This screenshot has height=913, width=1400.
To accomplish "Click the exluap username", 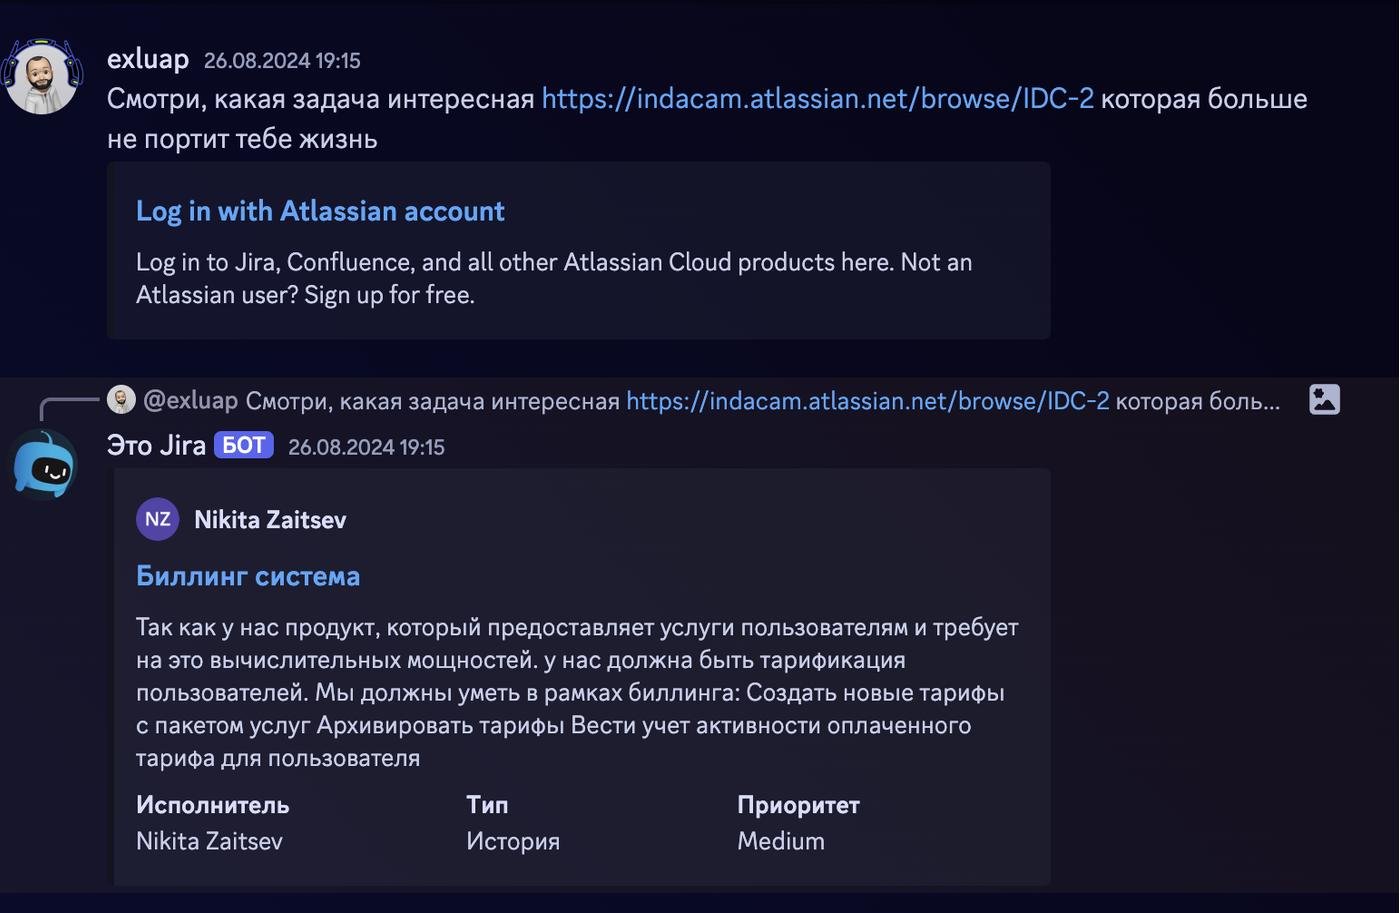I will 148,59.
